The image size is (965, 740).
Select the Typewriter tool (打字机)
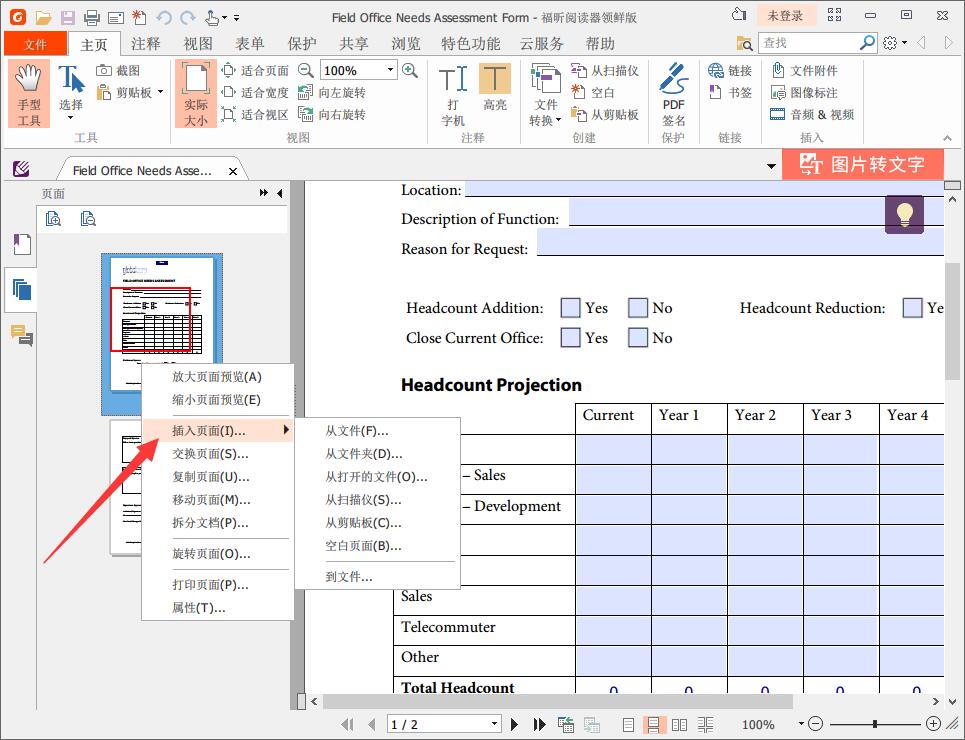[x=453, y=95]
